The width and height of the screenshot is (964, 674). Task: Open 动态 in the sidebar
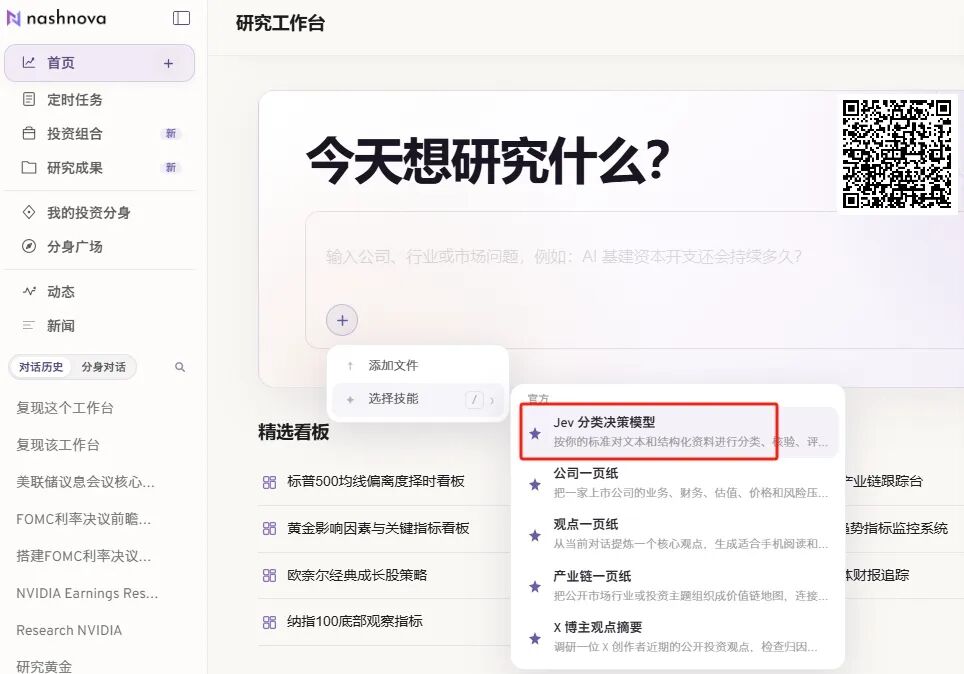pos(61,291)
